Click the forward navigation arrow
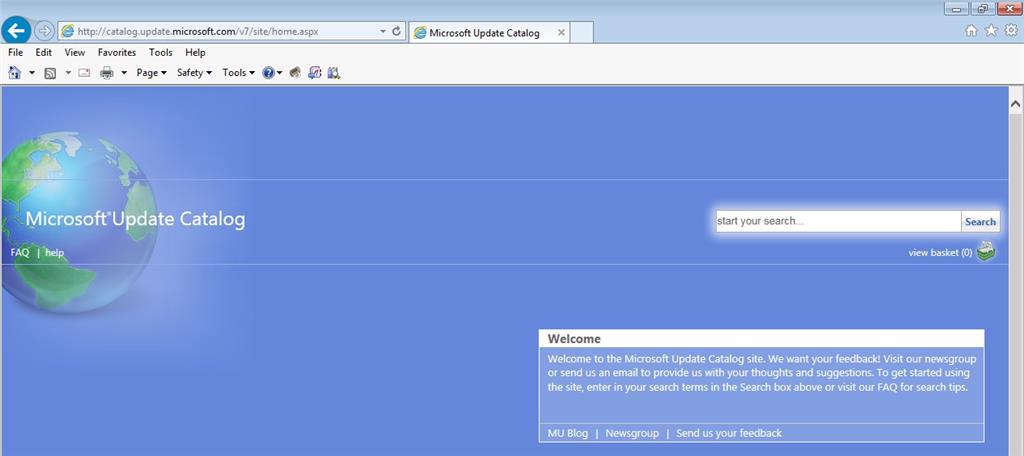Screen dimensions: 1024x456 [x=44, y=31]
